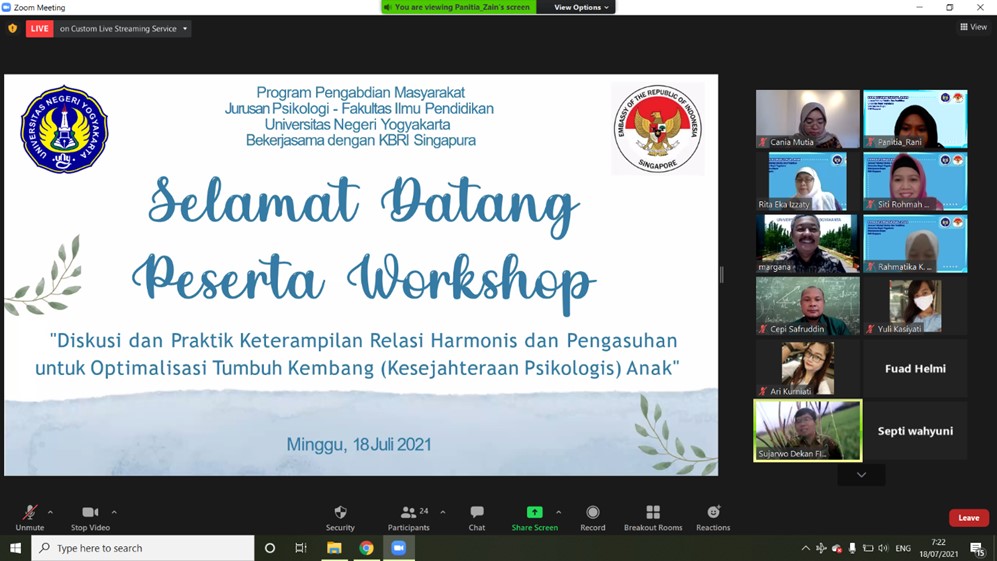Click the microphone tray icon
This screenshot has height=561, width=997.
[852, 548]
